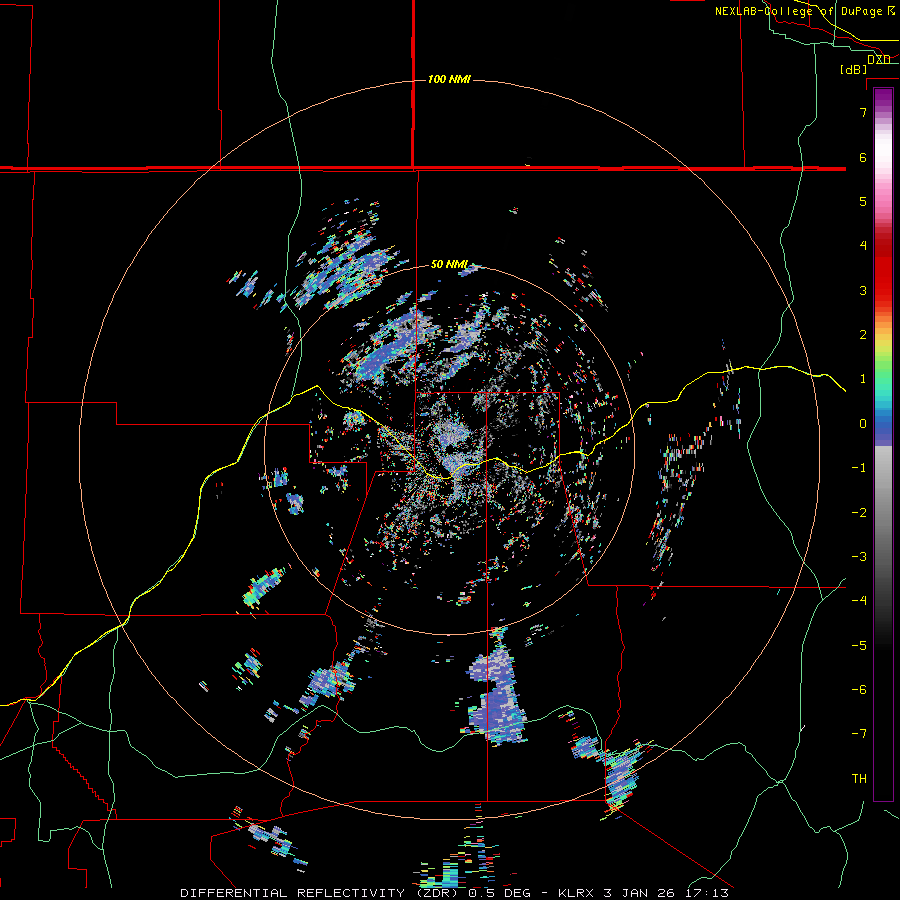Click the NEXLAB-College of DuPage label
This screenshot has height=900, width=900.
(805, 11)
